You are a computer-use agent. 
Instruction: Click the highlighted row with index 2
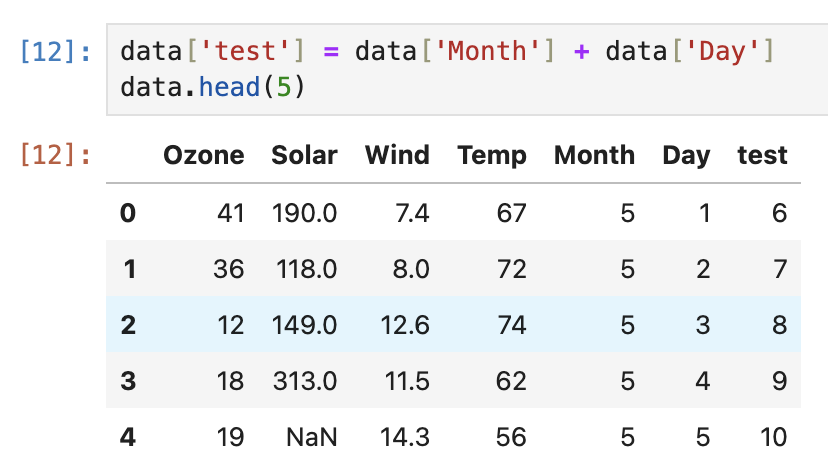pos(454,324)
